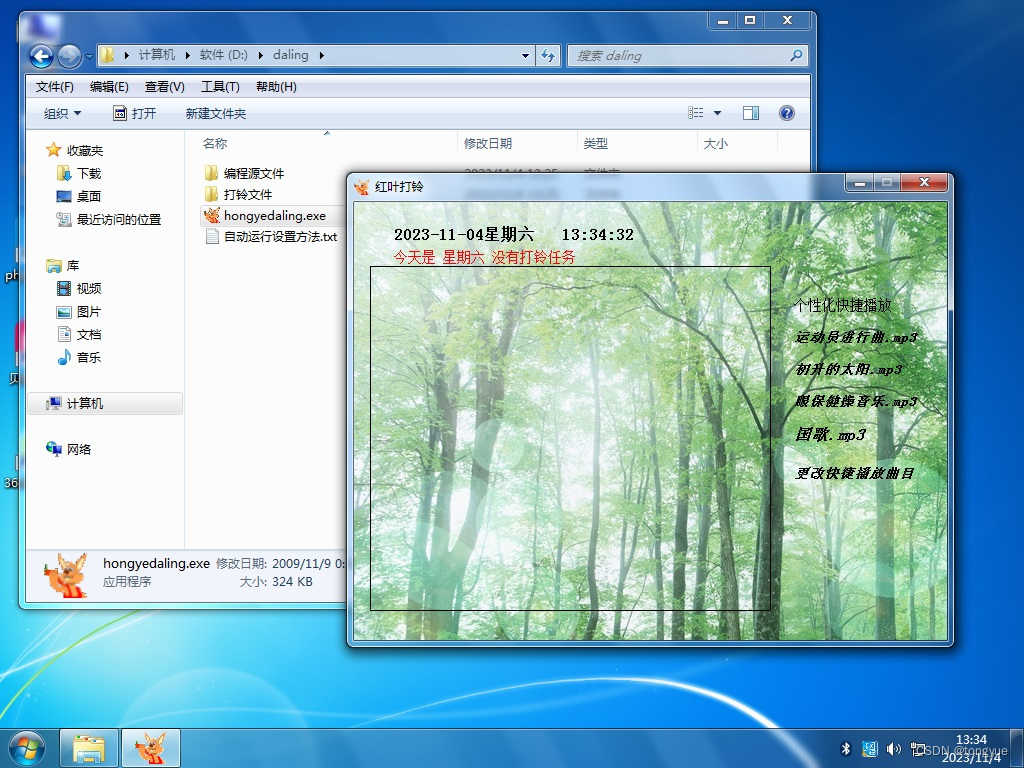Play 国歌.mp3 quick track
This screenshot has width=1024, height=768.
coord(831,434)
